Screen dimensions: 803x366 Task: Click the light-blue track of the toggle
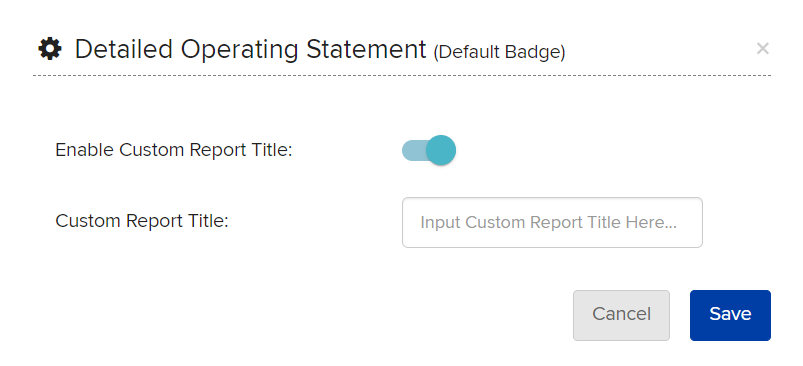[414, 150]
